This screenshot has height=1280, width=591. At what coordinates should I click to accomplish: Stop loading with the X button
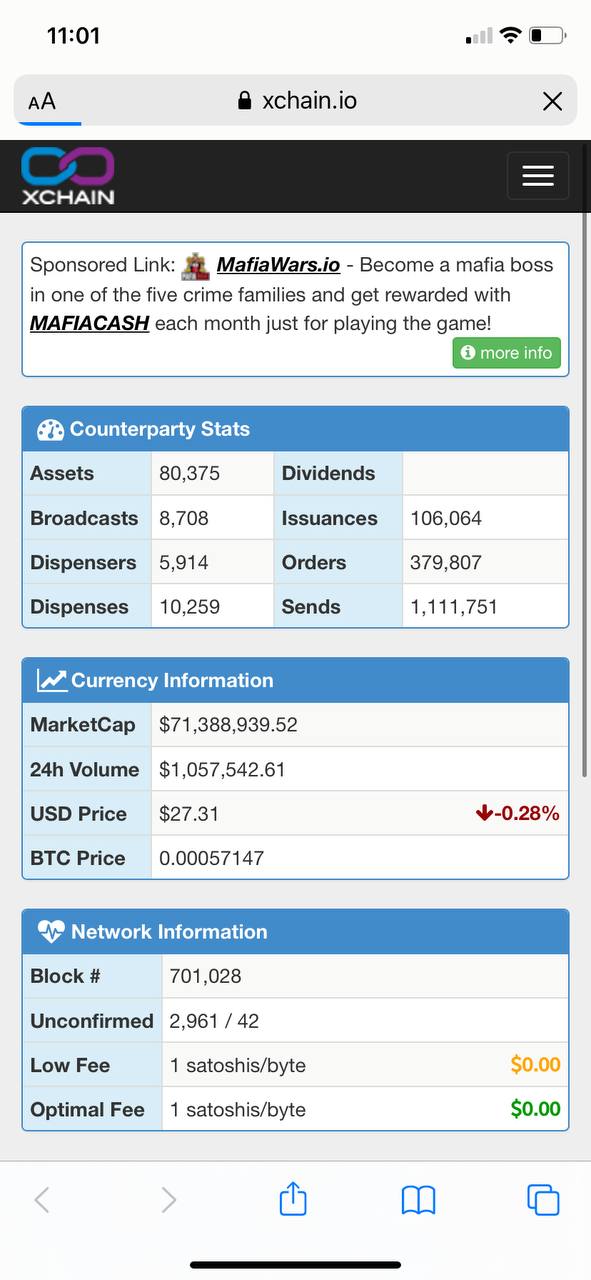point(552,101)
